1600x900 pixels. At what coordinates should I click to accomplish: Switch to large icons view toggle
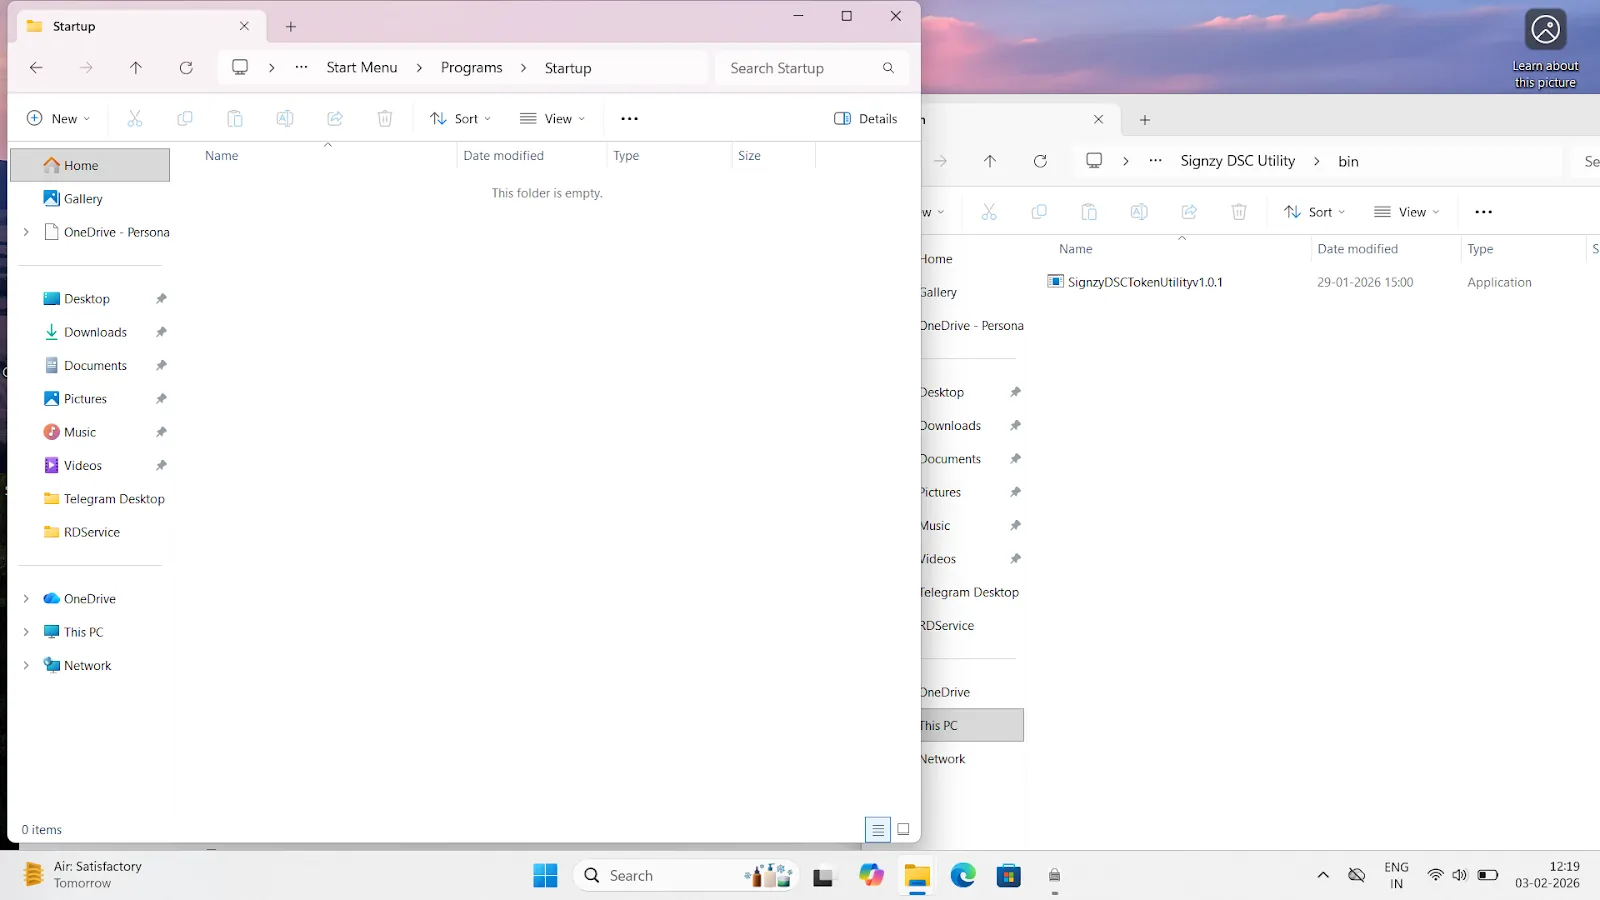click(903, 829)
